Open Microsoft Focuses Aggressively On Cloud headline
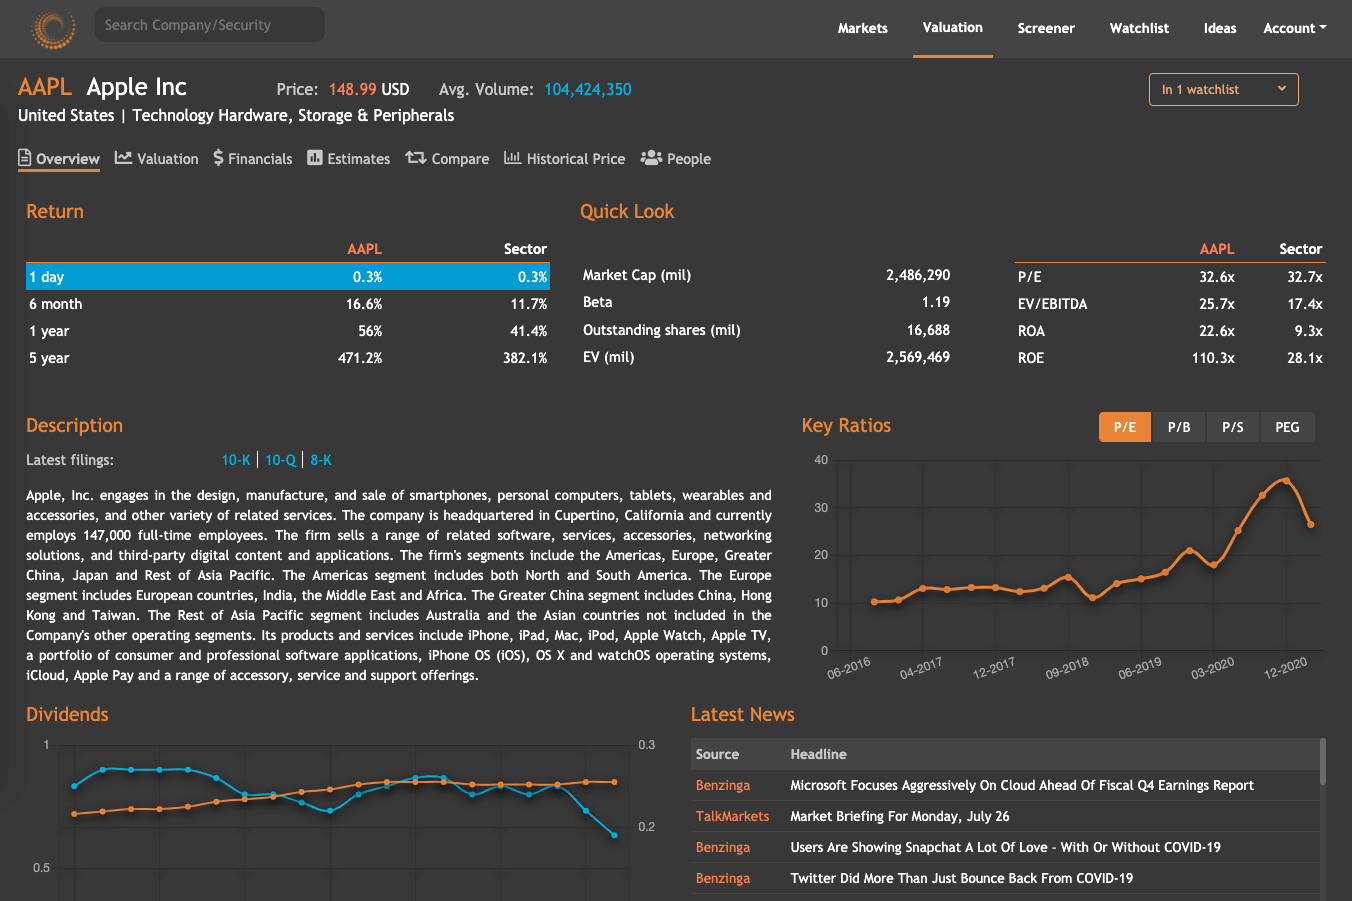The width and height of the screenshot is (1352, 901). pyautogui.click(x=1022, y=785)
